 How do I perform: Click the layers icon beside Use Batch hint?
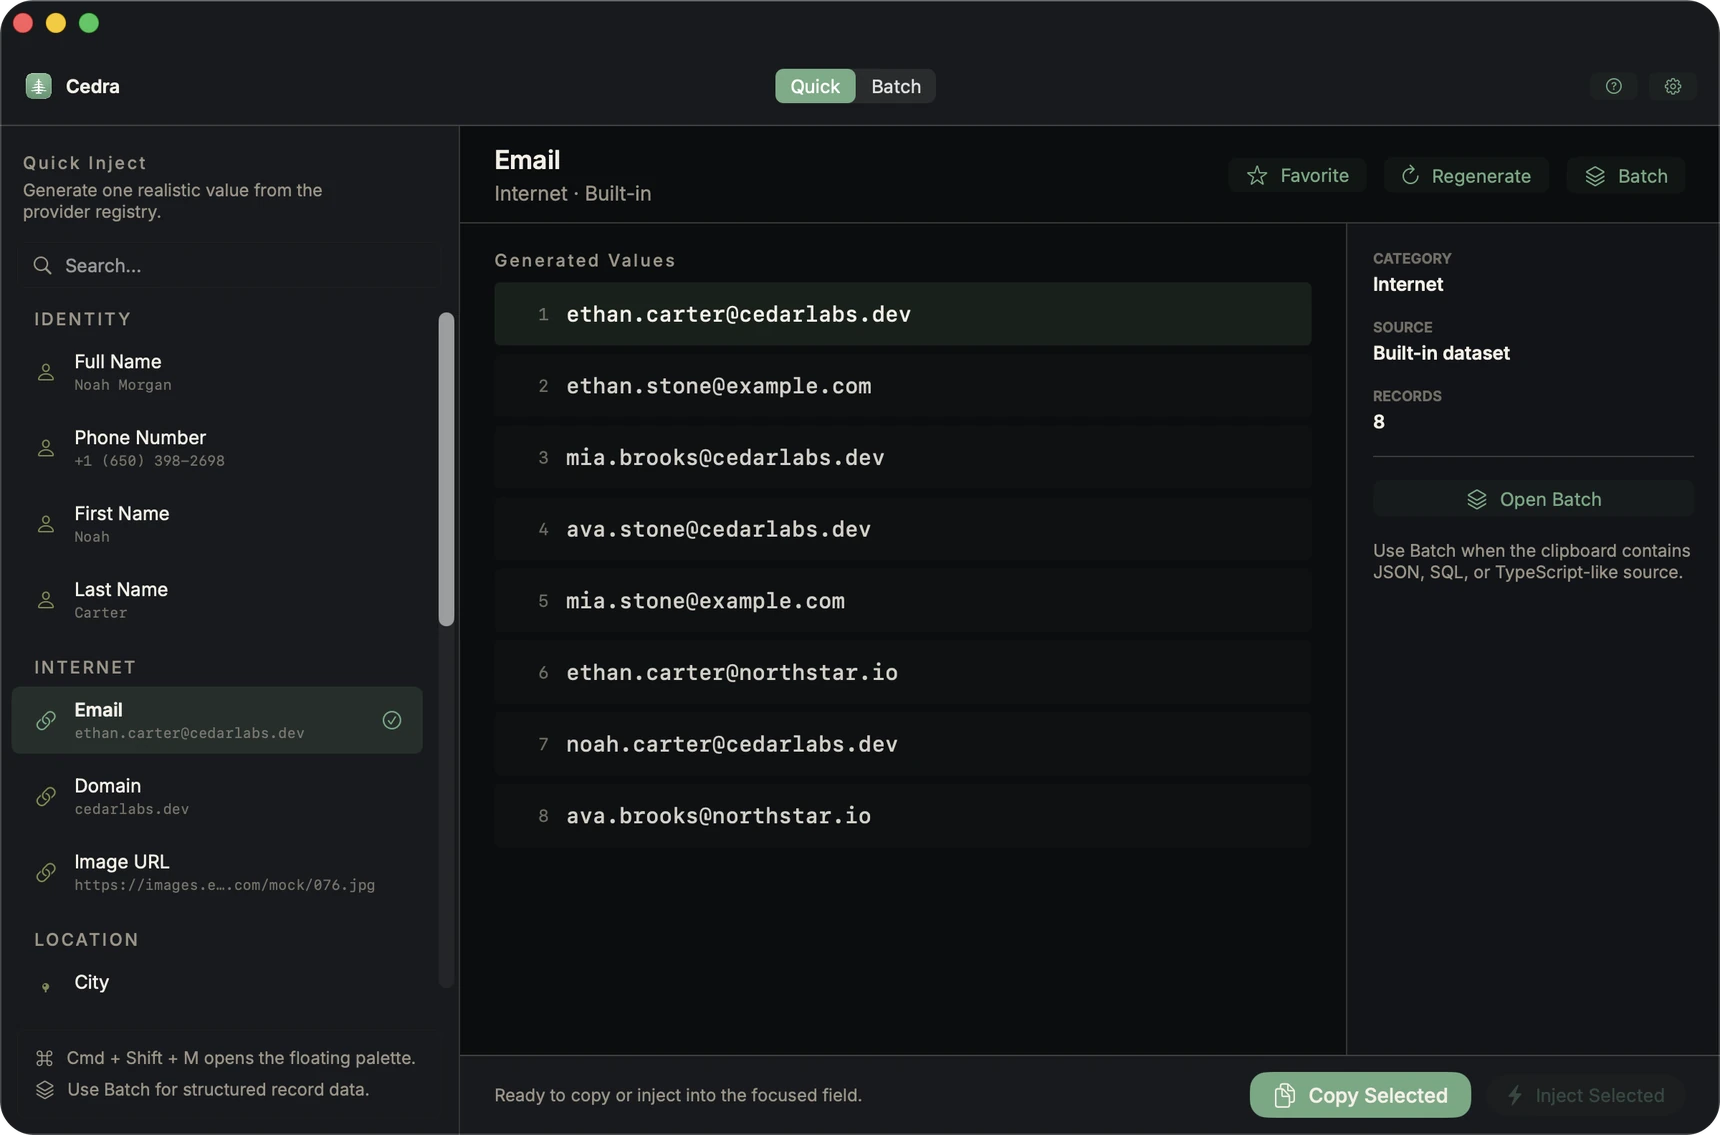tap(45, 1089)
